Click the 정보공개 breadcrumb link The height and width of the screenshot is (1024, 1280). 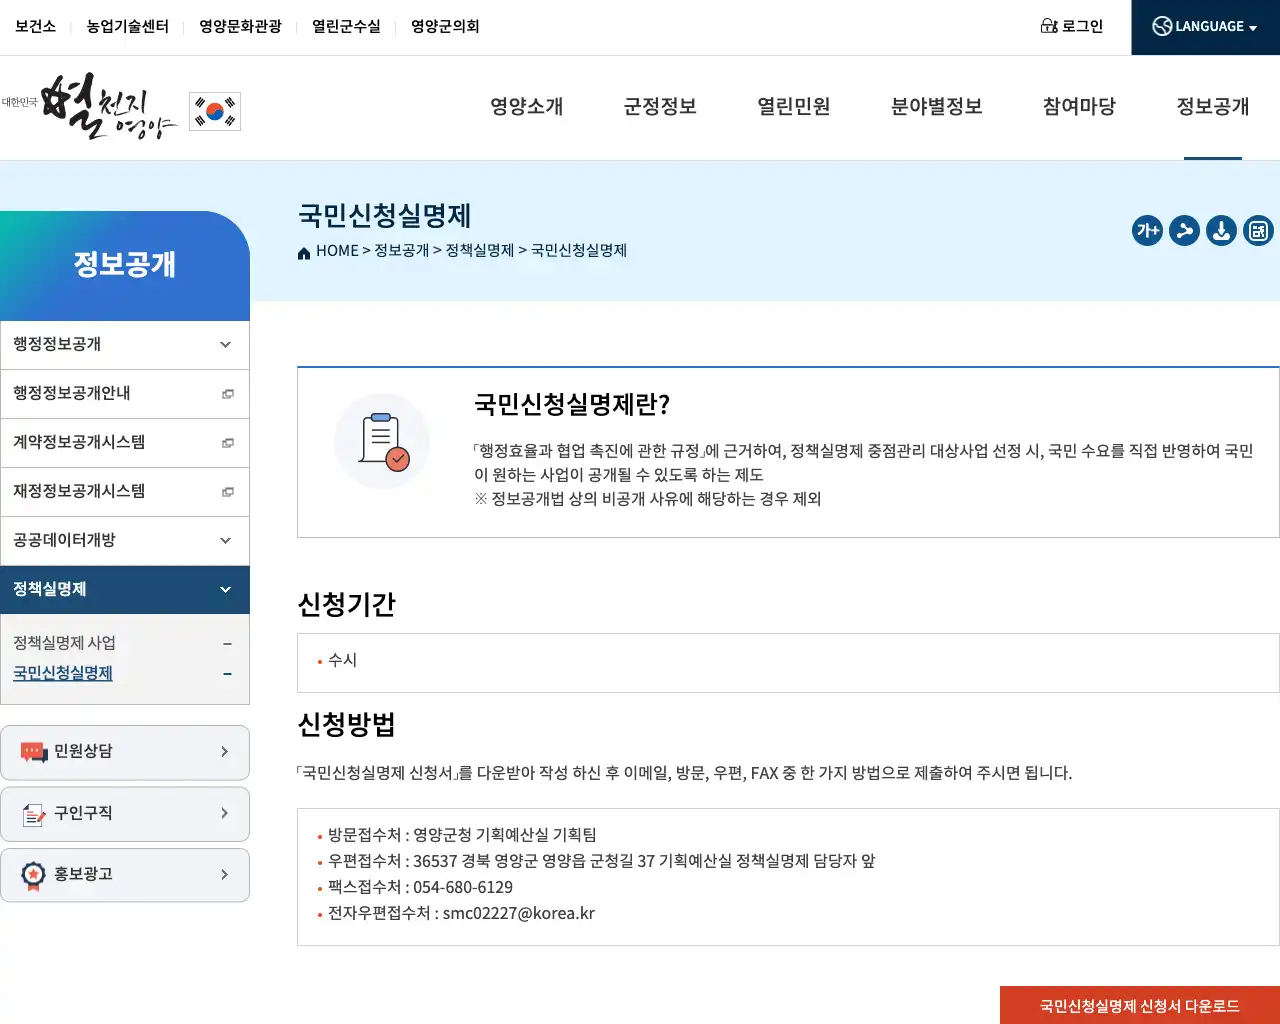[402, 251]
